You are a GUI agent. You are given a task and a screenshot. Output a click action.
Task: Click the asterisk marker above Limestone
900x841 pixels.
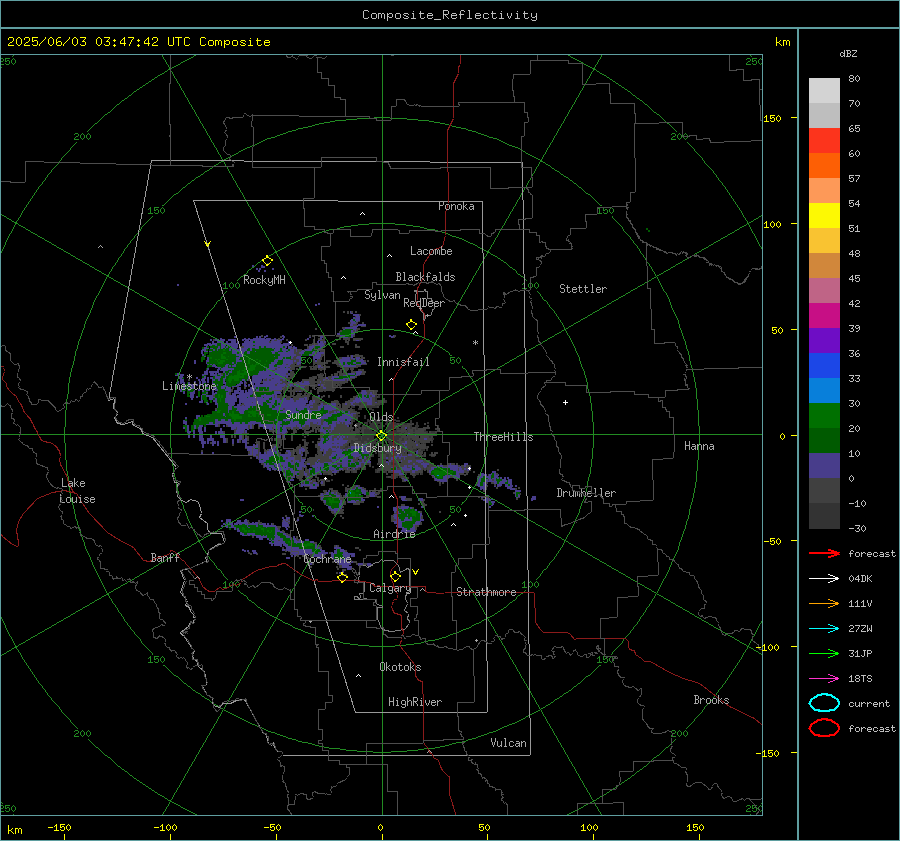coord(189,377)
